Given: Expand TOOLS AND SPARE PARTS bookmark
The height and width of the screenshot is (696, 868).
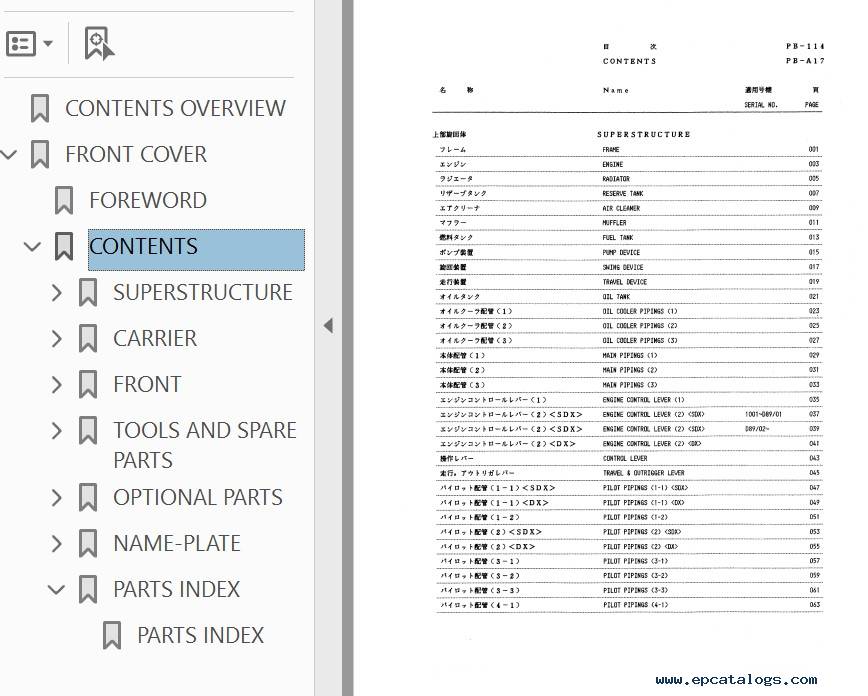Looking at the screenshot, I should (x=56, y=430).
